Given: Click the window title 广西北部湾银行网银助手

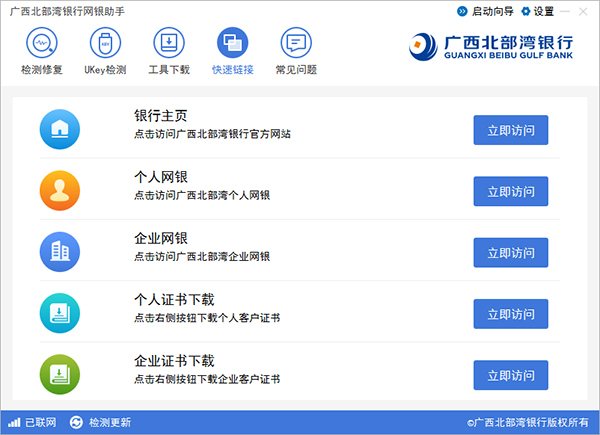Looking at the screenshot, I should pos(67,11).
